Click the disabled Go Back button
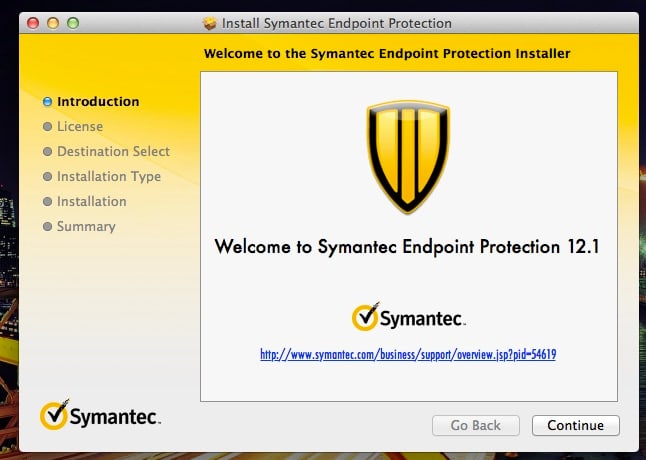This screenshot has width=646, height=460. point(476,425)
